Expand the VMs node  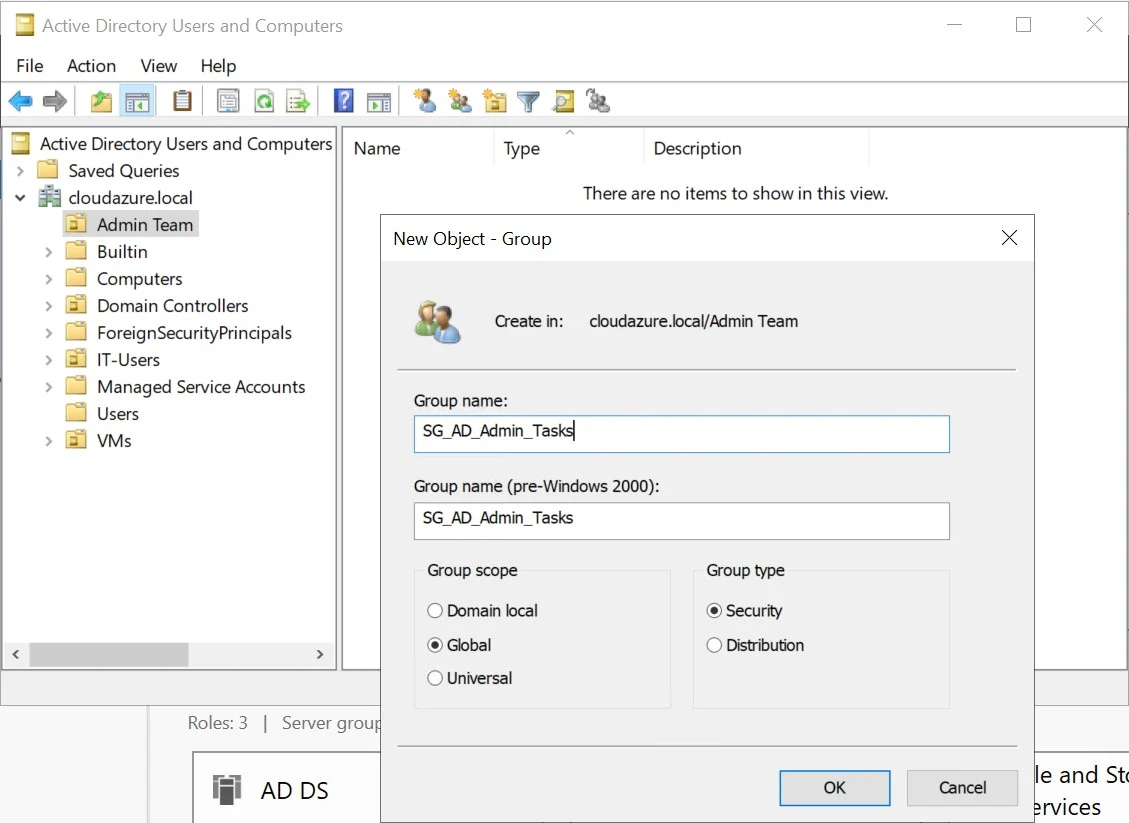point(48,441)
